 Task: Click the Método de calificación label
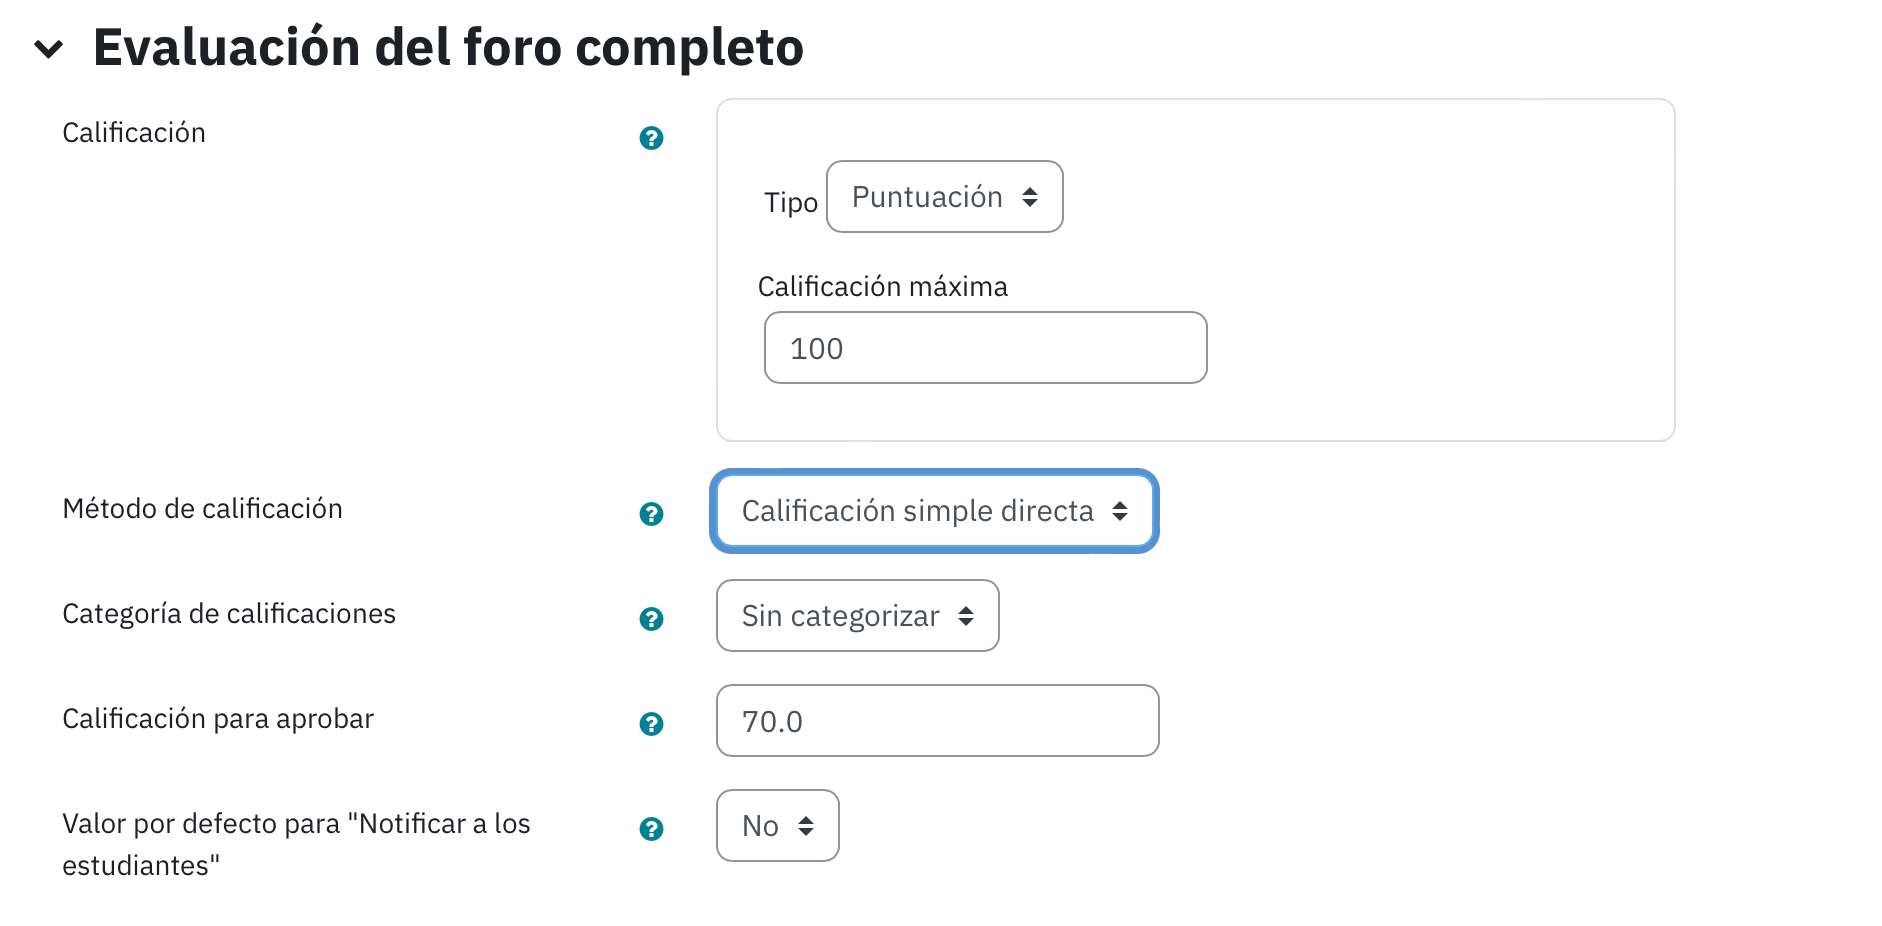(x=202, y=509)
